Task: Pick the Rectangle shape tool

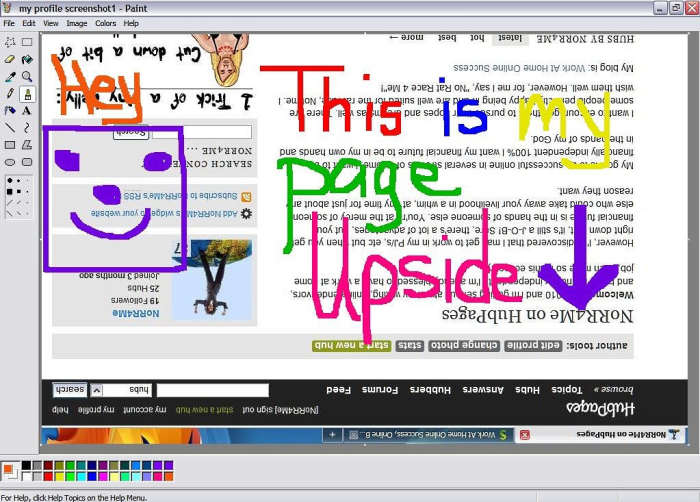Action: [10, 145]
